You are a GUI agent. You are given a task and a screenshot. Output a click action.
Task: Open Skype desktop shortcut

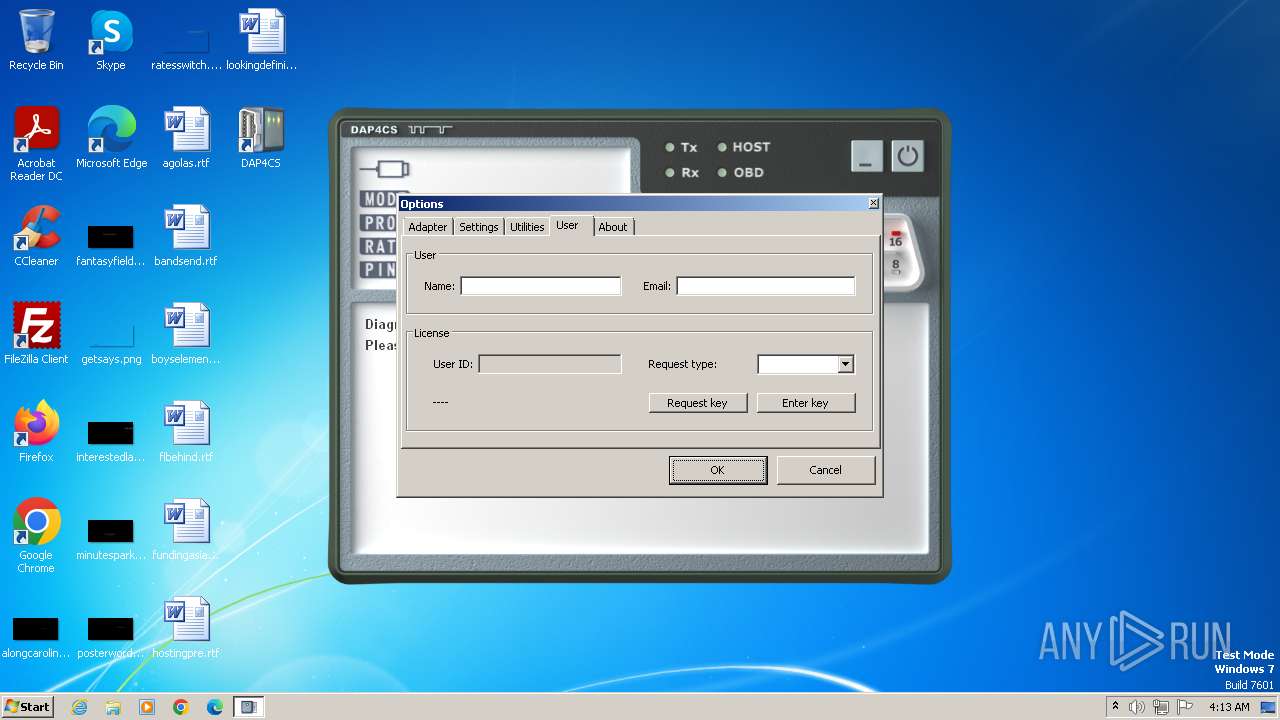coord(111,40)
